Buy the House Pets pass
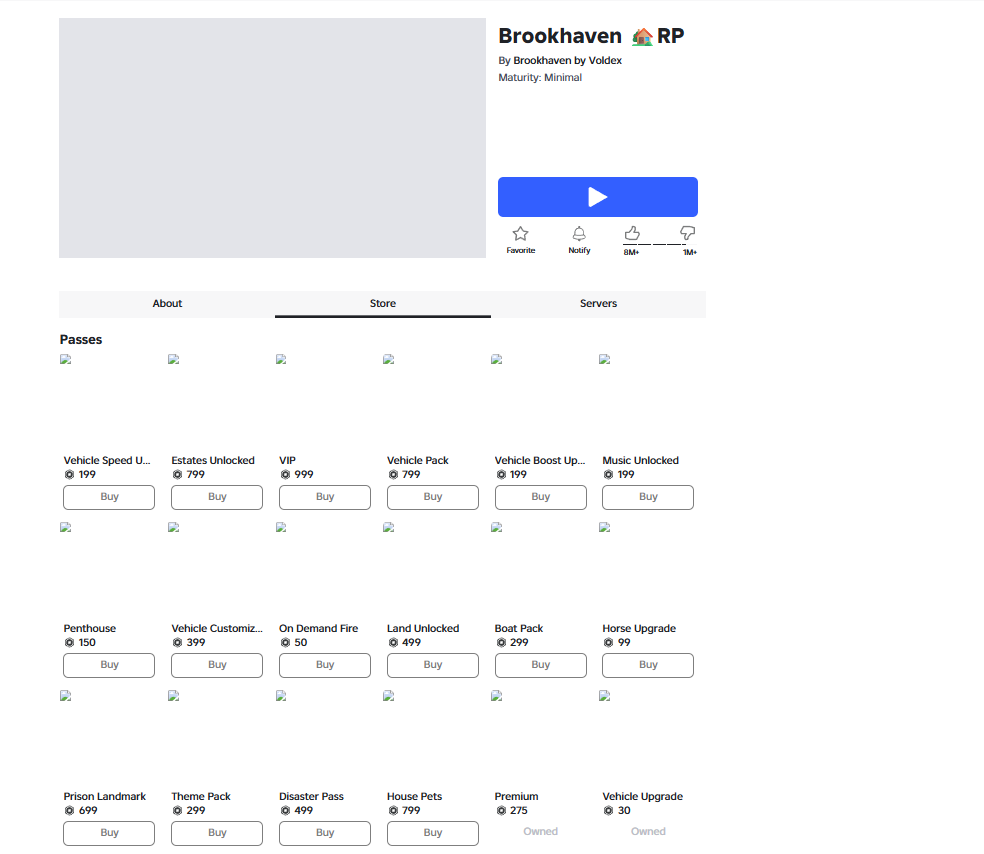The image size is (984, 854). 433,833
